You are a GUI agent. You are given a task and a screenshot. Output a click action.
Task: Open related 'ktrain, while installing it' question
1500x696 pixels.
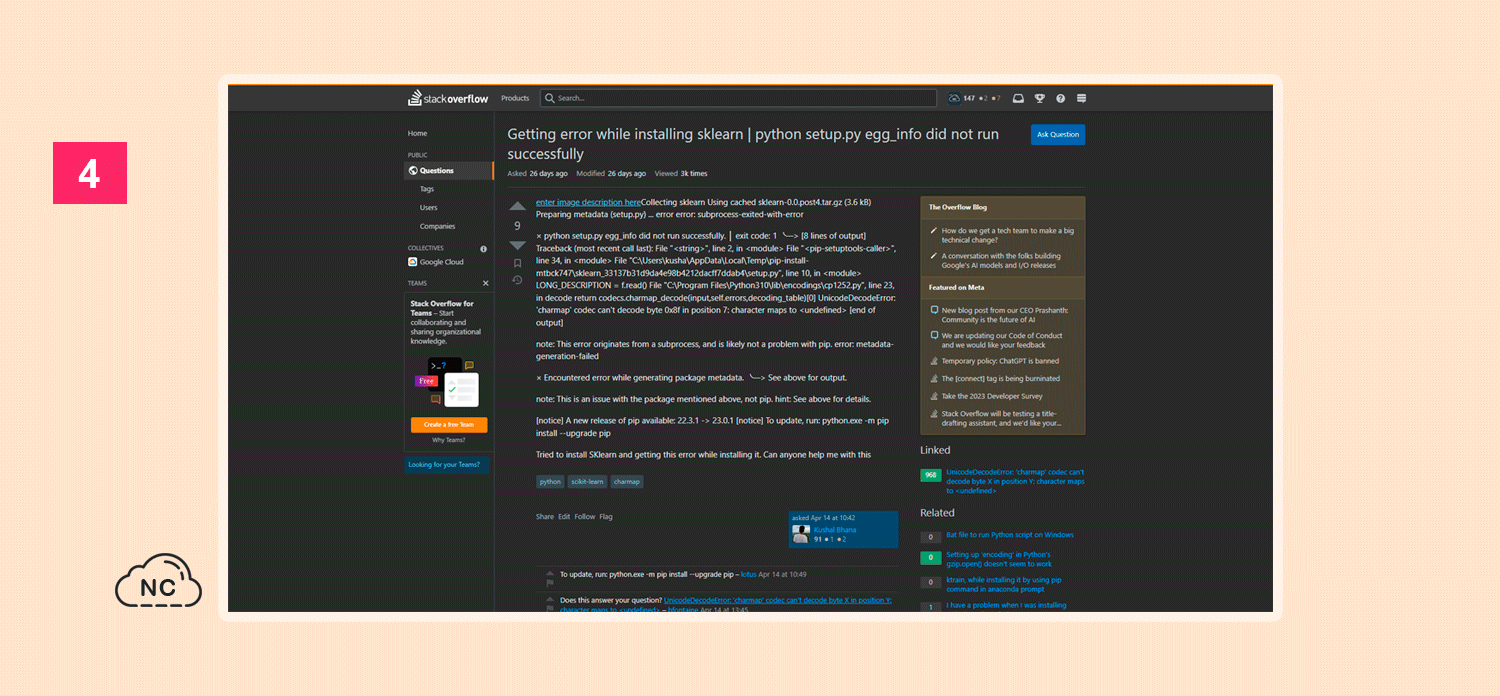[x=1004, y=584]
